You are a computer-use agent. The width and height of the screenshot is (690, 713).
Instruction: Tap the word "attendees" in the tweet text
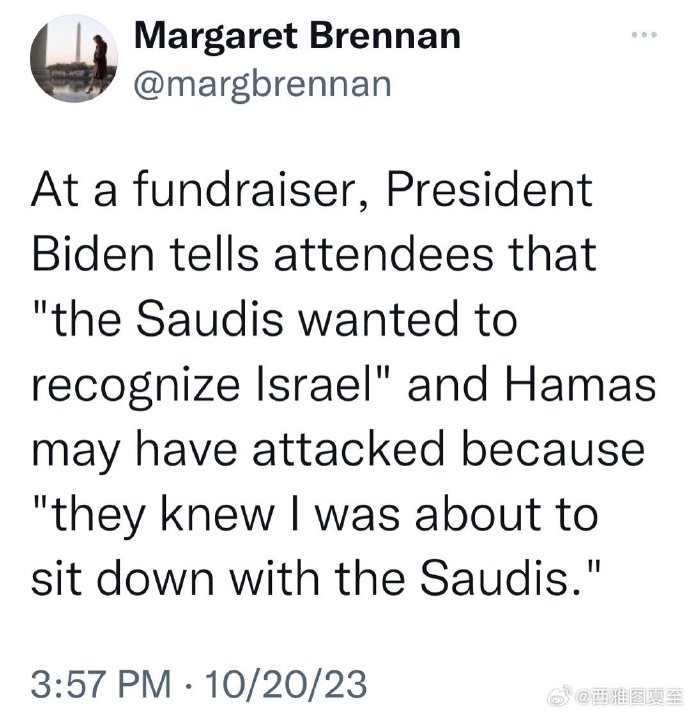tap(383, 256)
